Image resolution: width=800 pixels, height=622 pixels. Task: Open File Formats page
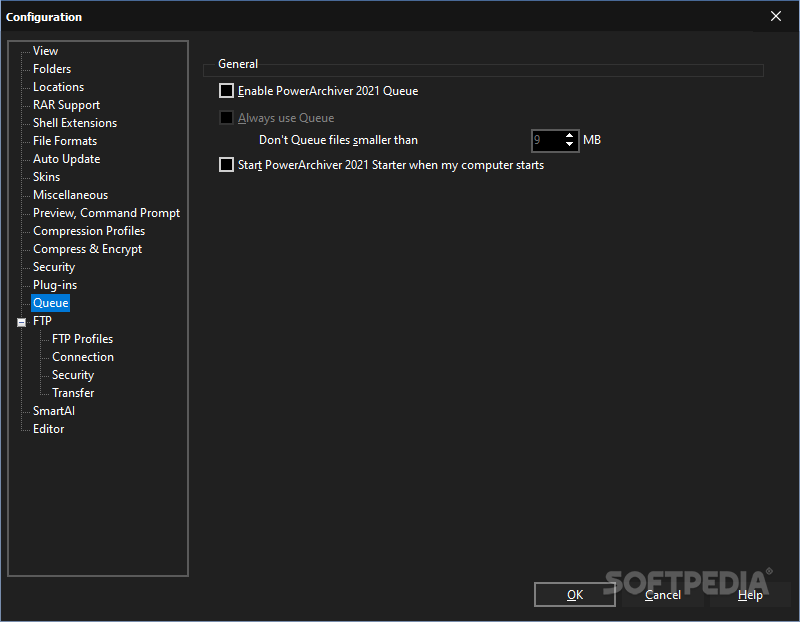pyautogui.click(x=65, y=141)
